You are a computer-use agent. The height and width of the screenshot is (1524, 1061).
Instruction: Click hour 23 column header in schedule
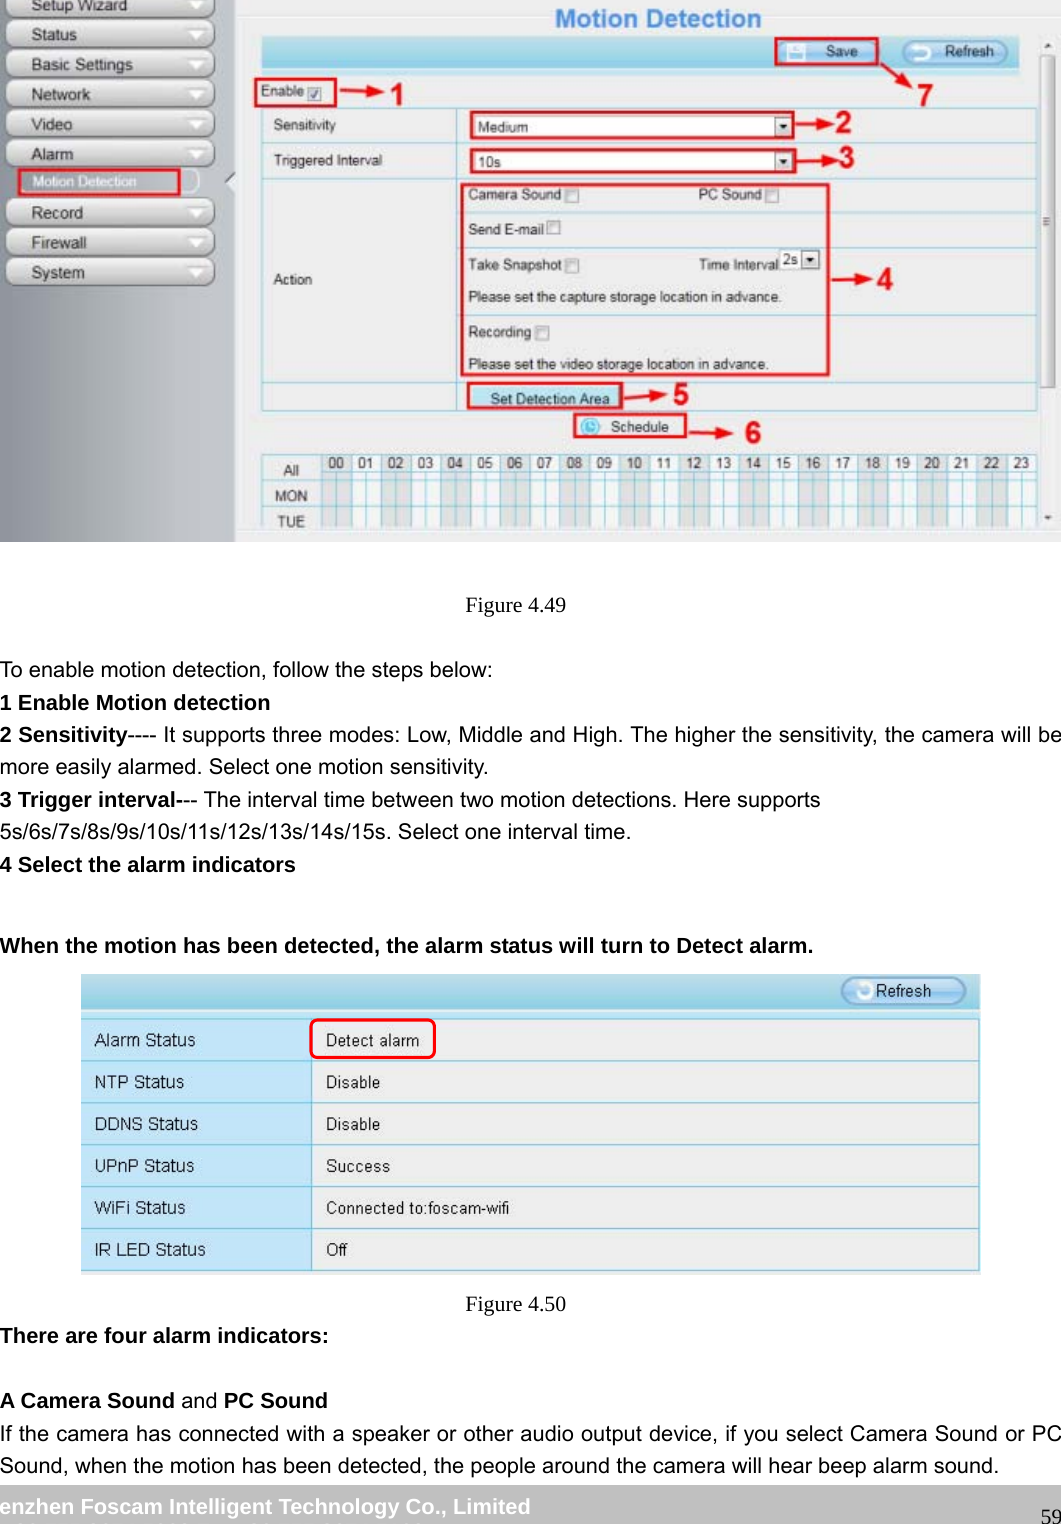[x=1021, y=463]
